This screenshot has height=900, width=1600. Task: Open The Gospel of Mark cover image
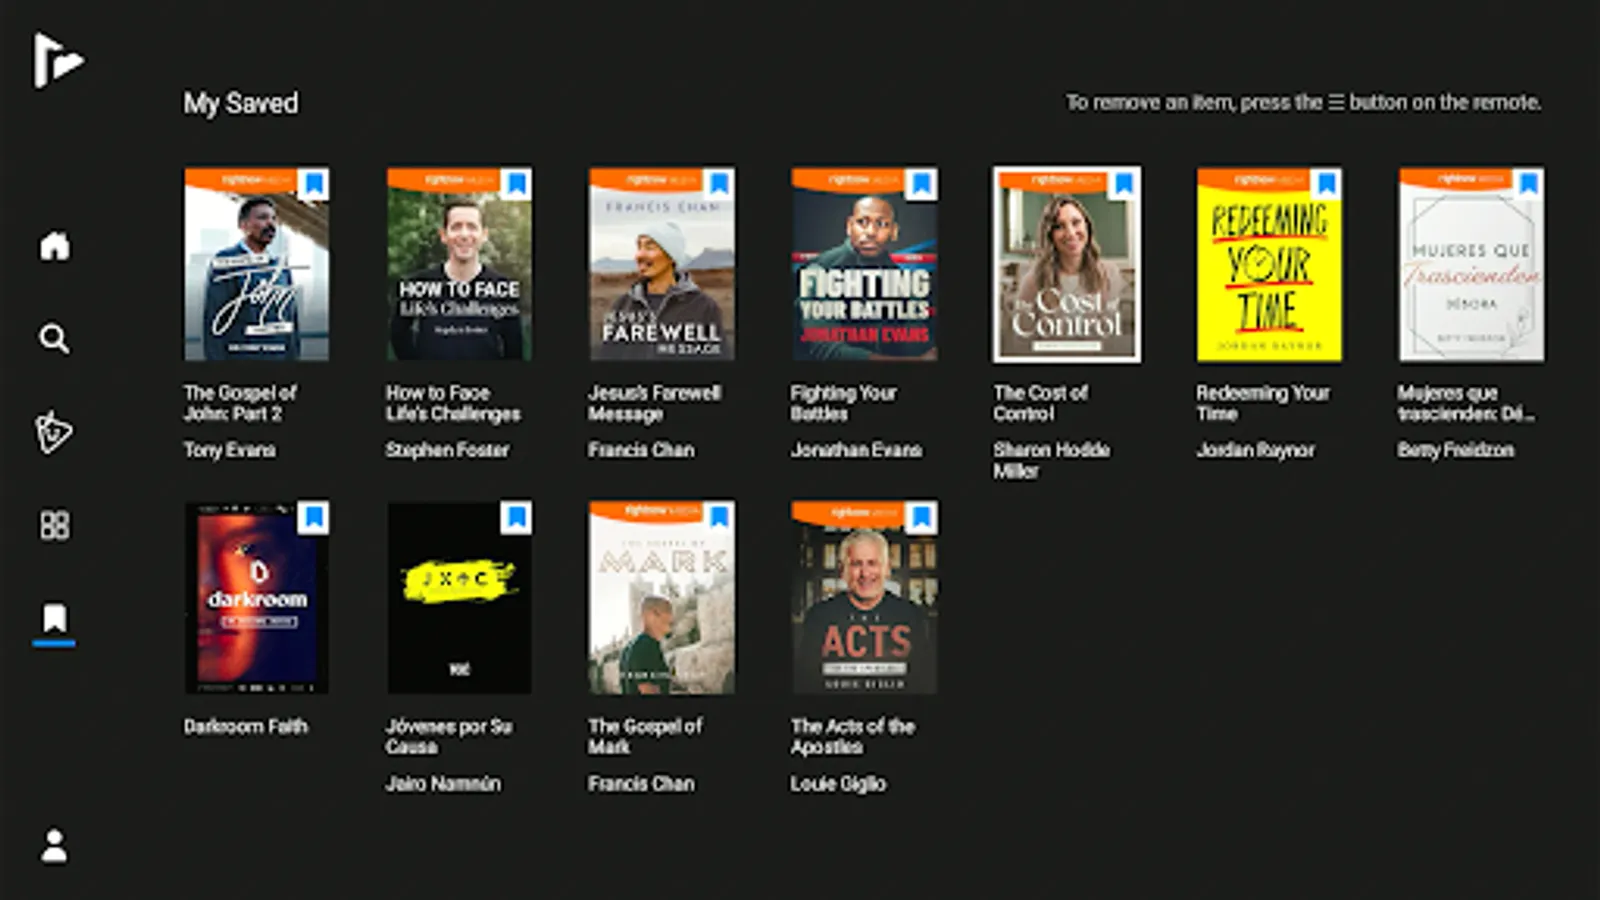(662, 597)
